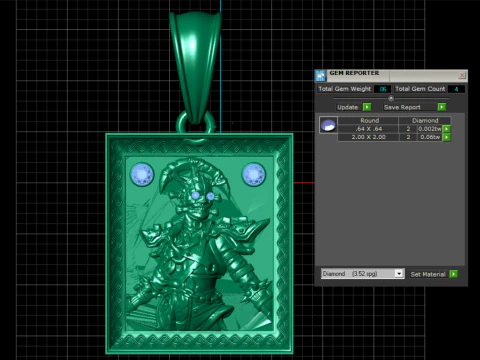Click quantity 2 in the 2.00 X 2.00 row
This screenshot has height=360, width=480.
[408, 137]
